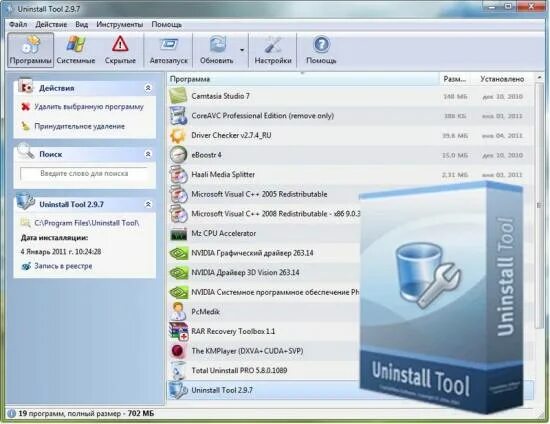The image size is (550, 424).
Task: Open the Программы toolbar section
Action: coord(31,50)
